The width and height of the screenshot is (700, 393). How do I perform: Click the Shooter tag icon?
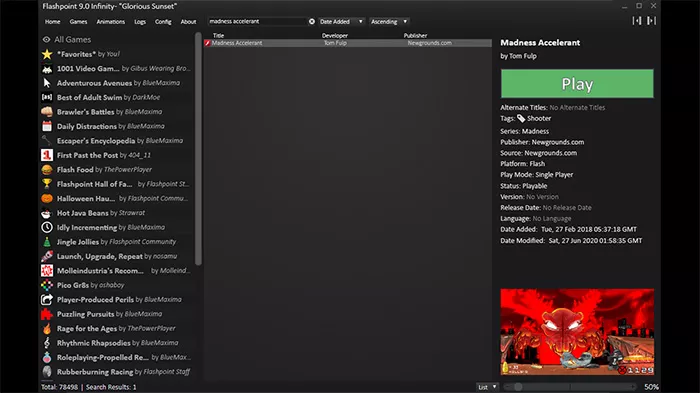[x=521, y=118]
